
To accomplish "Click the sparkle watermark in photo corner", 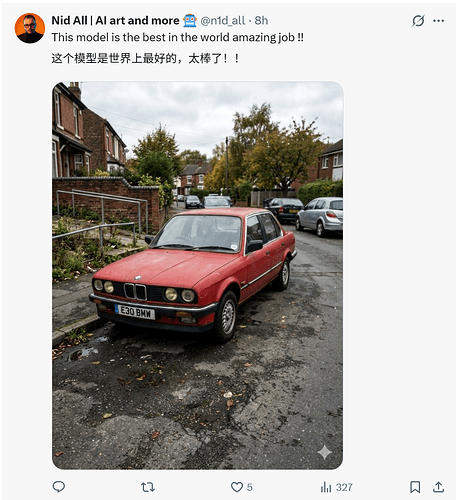I will 324,452.
